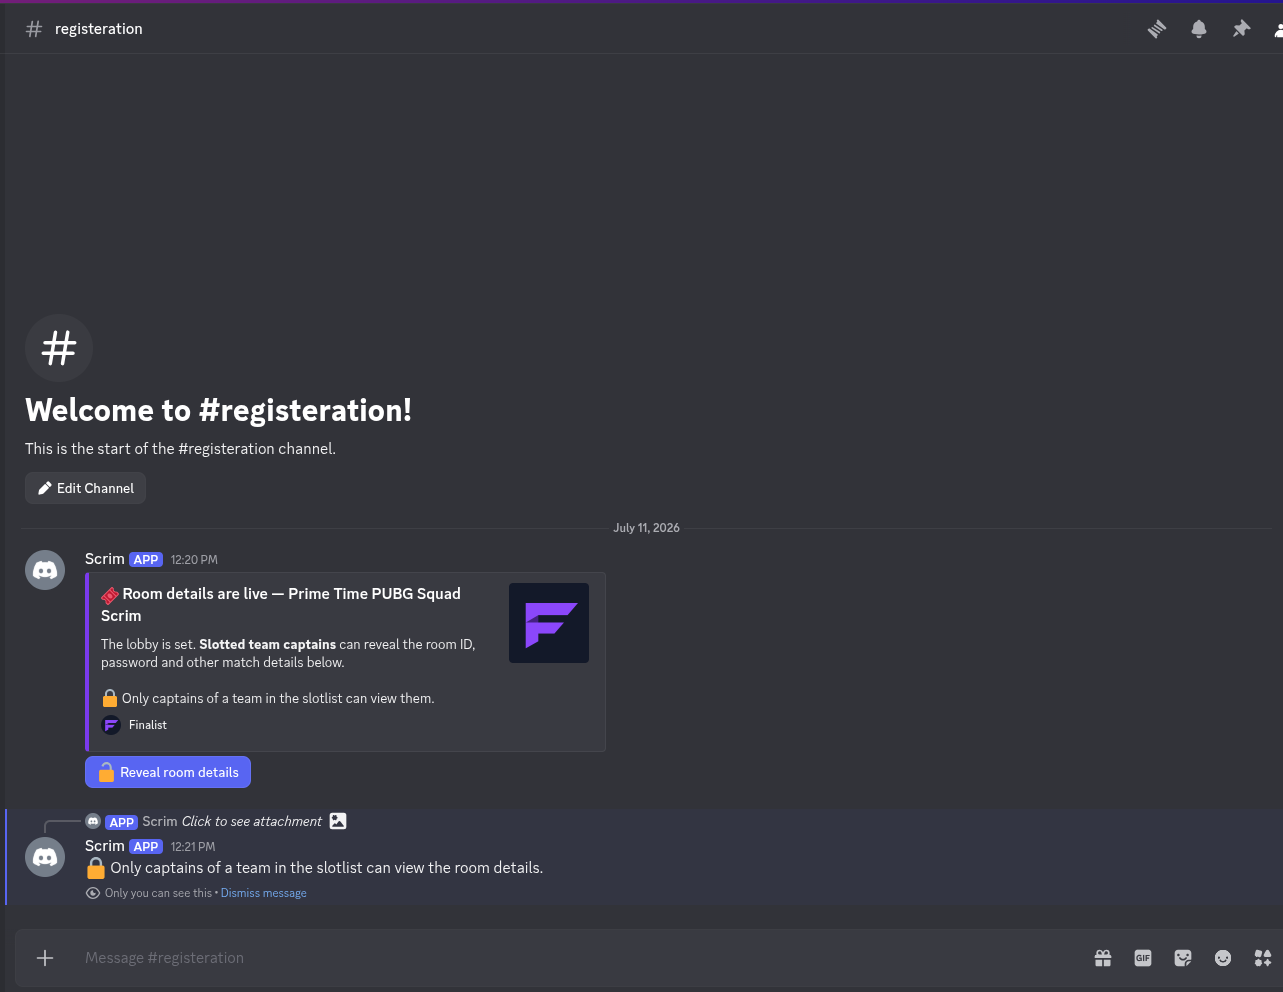Toggle the member list icon
Viewport: 1283px width, 992px height.
coord(1278,29)
